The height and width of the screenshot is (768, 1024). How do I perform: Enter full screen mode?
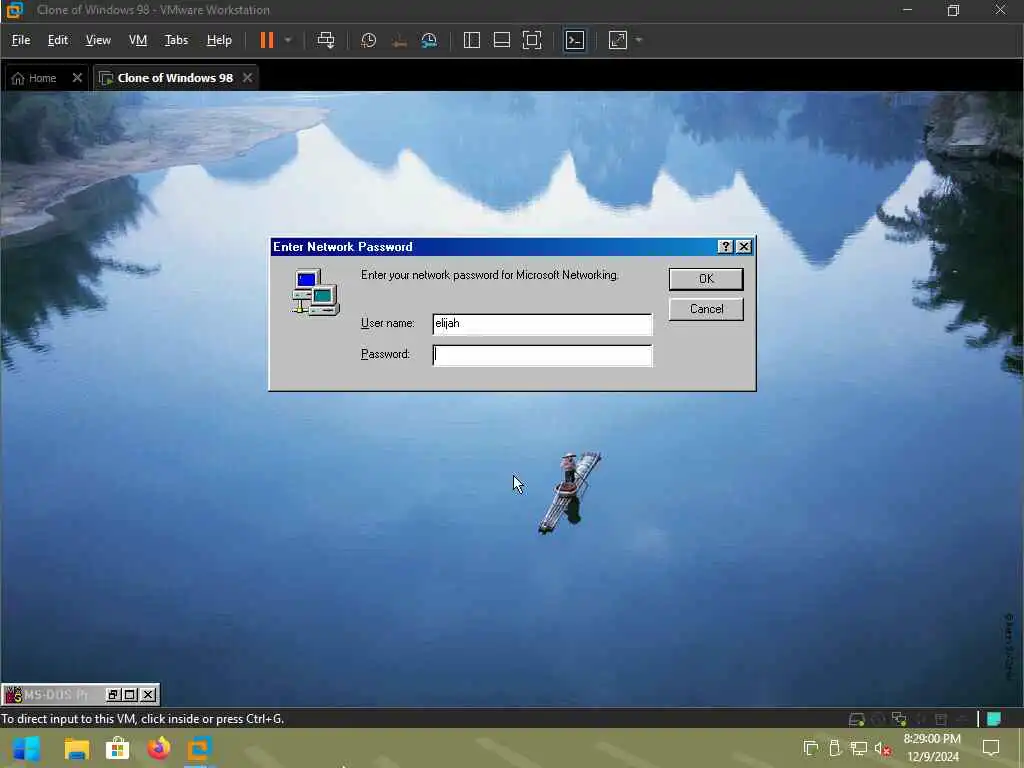click(x=532, y=40)
